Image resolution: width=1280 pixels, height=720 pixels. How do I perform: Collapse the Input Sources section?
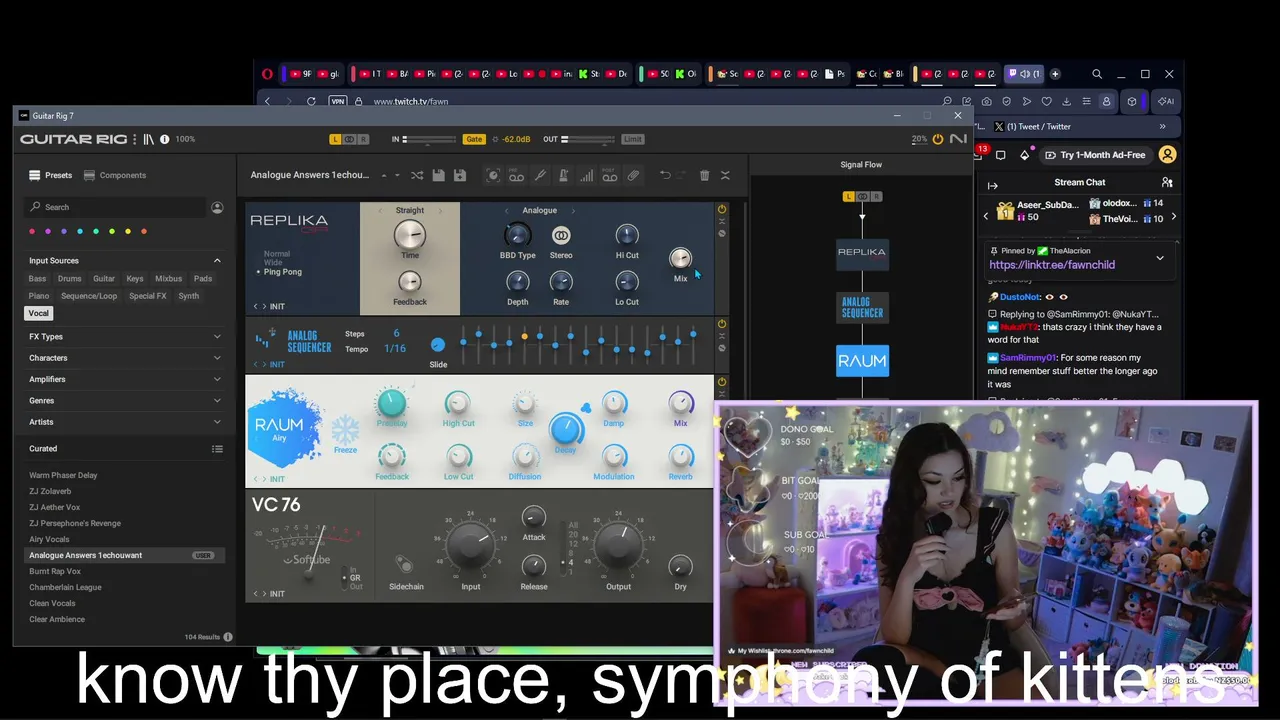pyautogui.click(x=217, y=261)
